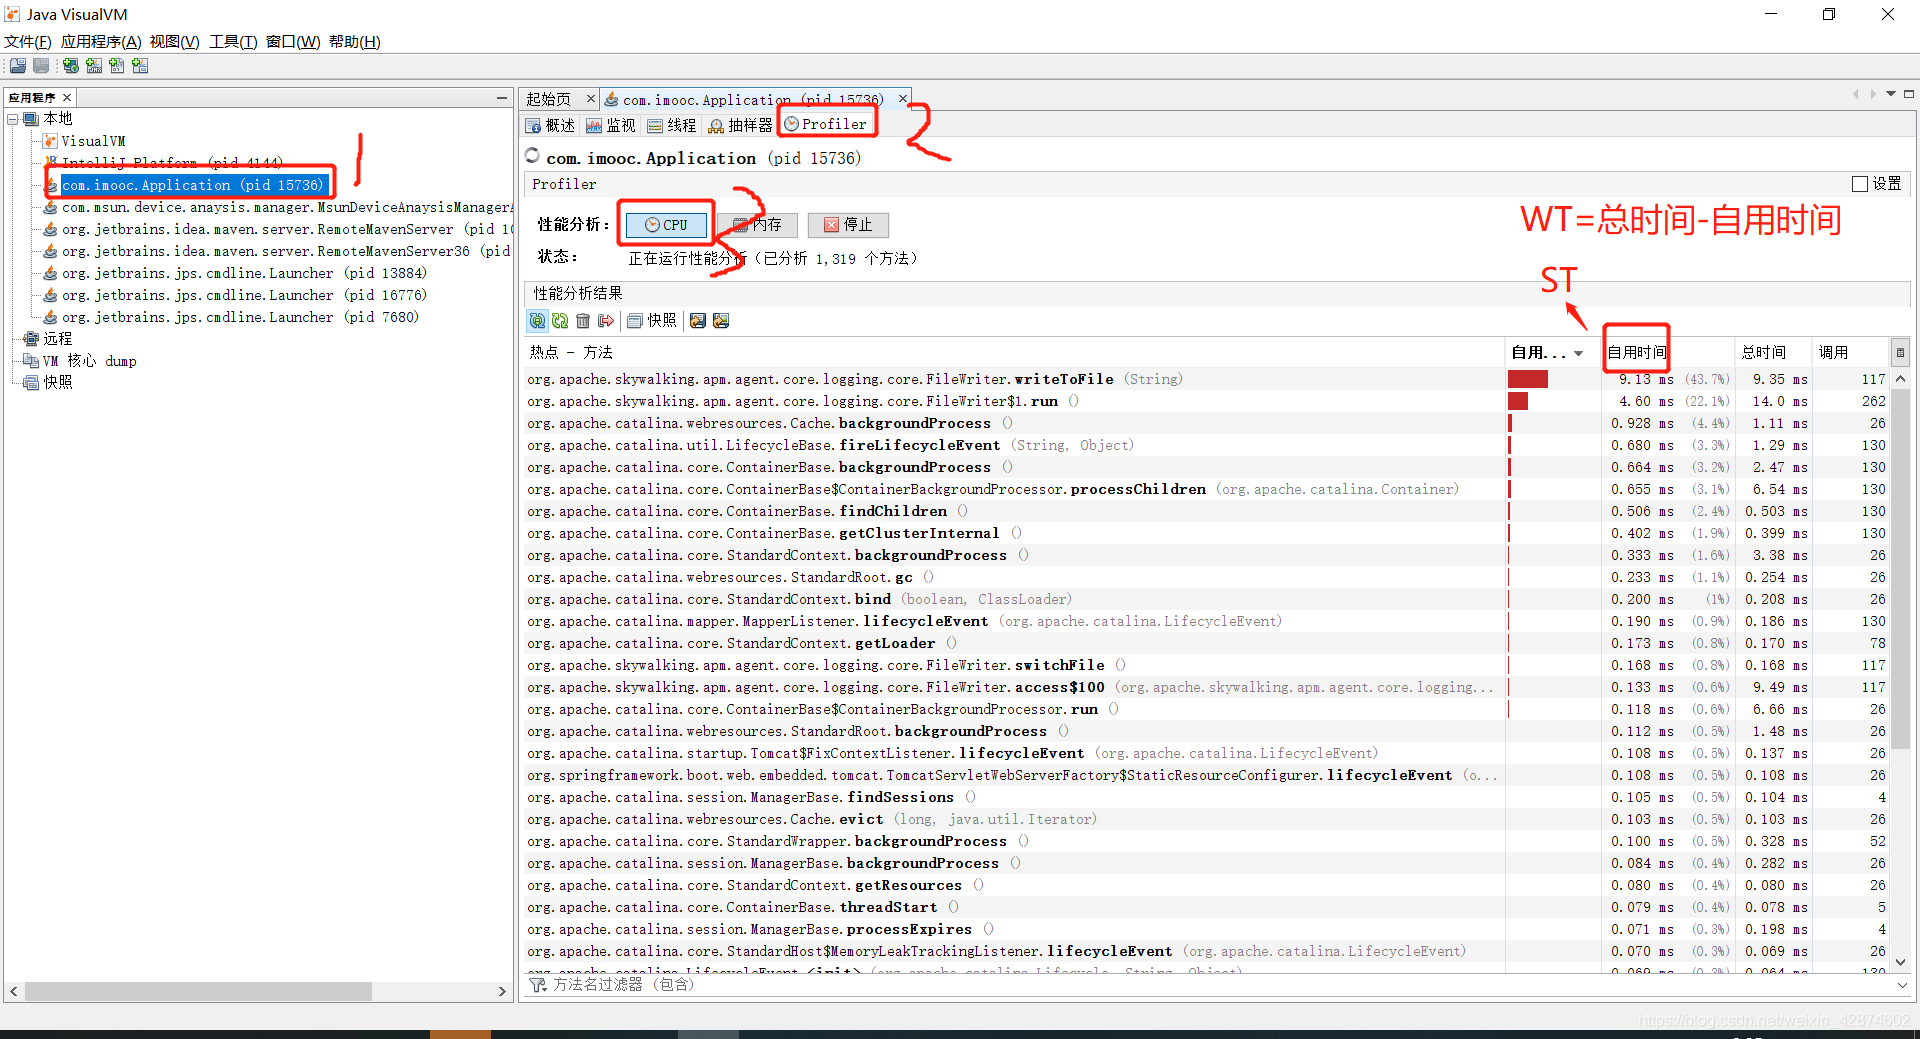The width and height of the screenshot is (1920, 1039).
Task: Click the VM 核心 dump icon in tree
Action: pos(31,361)
